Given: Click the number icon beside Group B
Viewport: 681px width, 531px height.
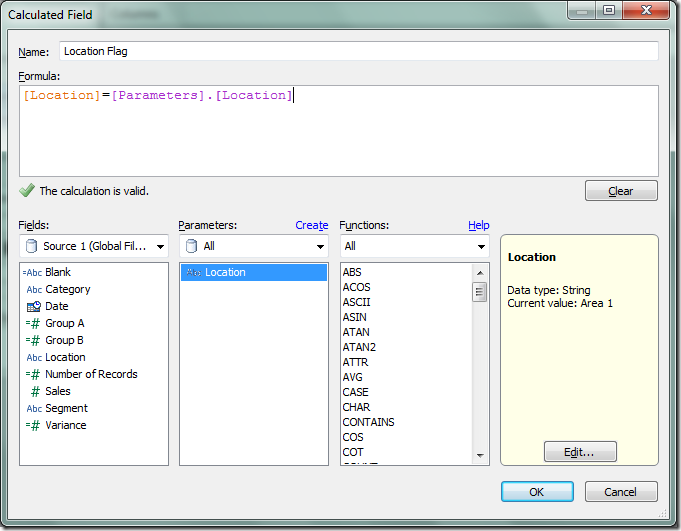Looking at the screenshot, I should (x=33, y=340).
